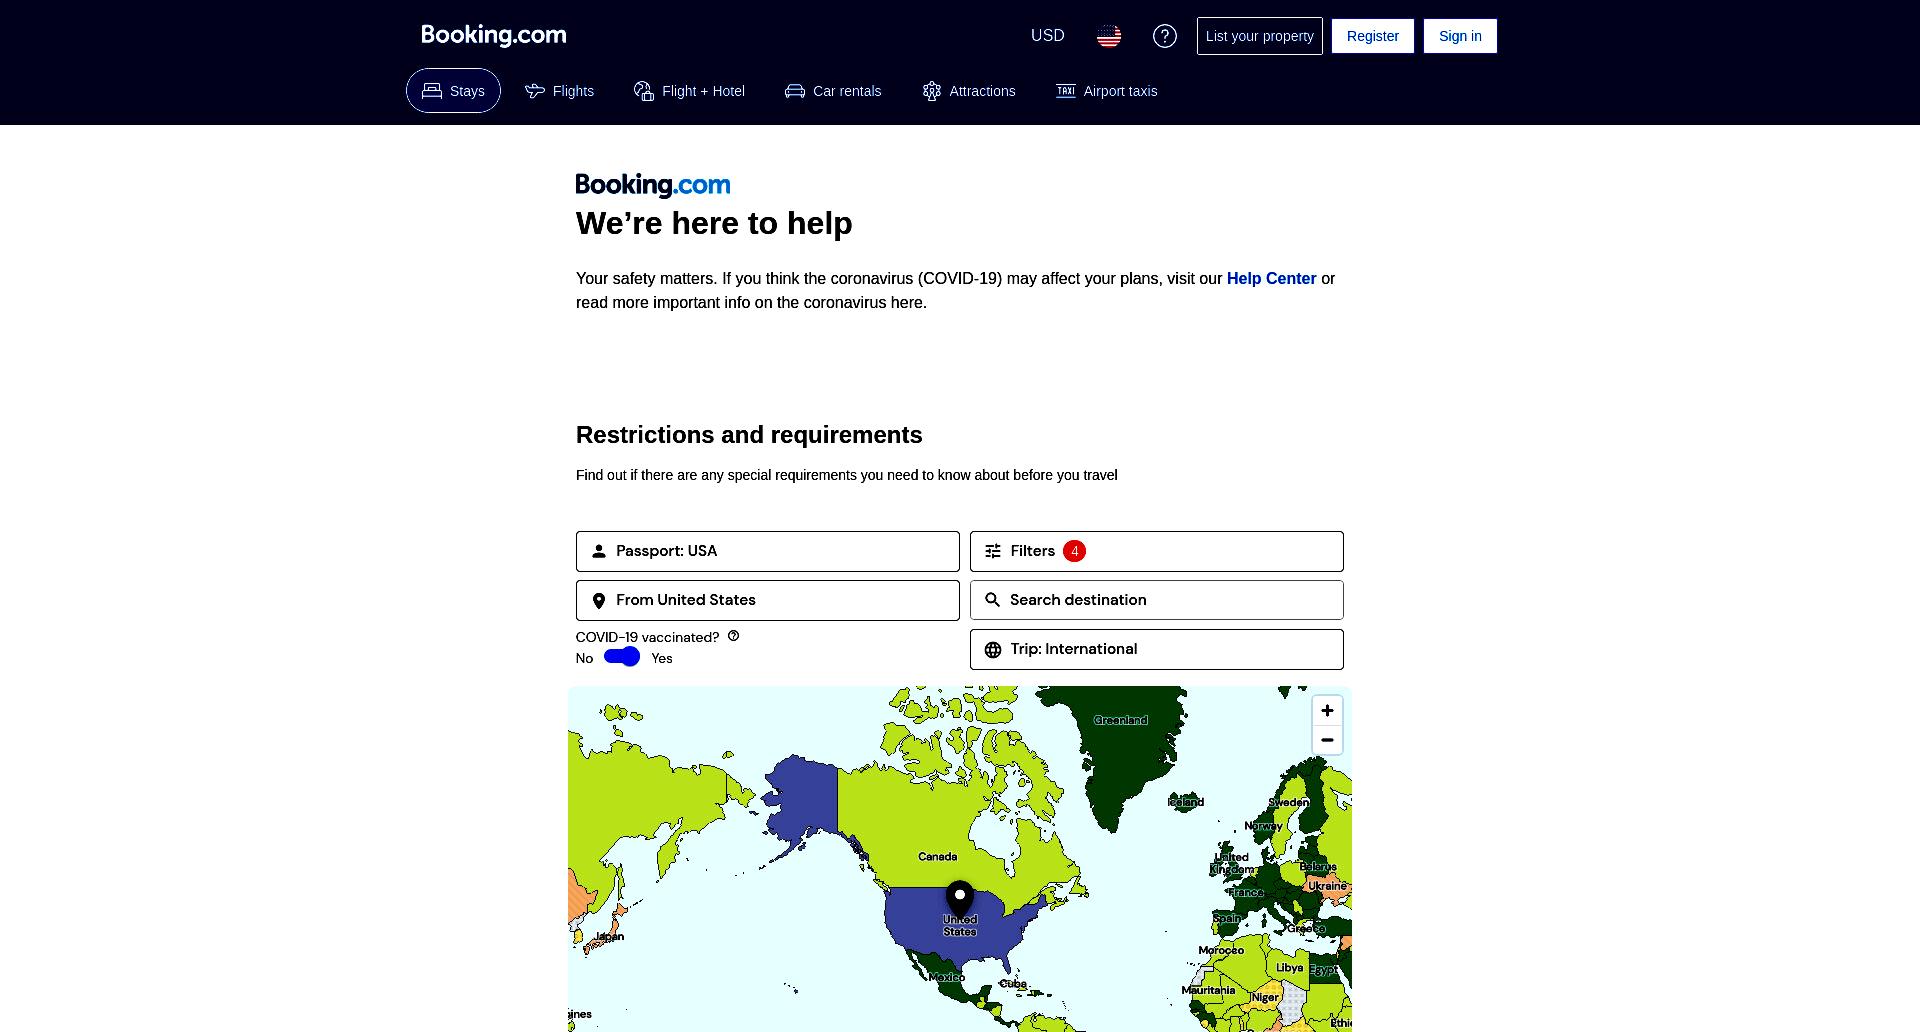Viewport: 1920px width, 1032px height.
Task: Click the Booking.com logo in header
Action: point(494,35)
